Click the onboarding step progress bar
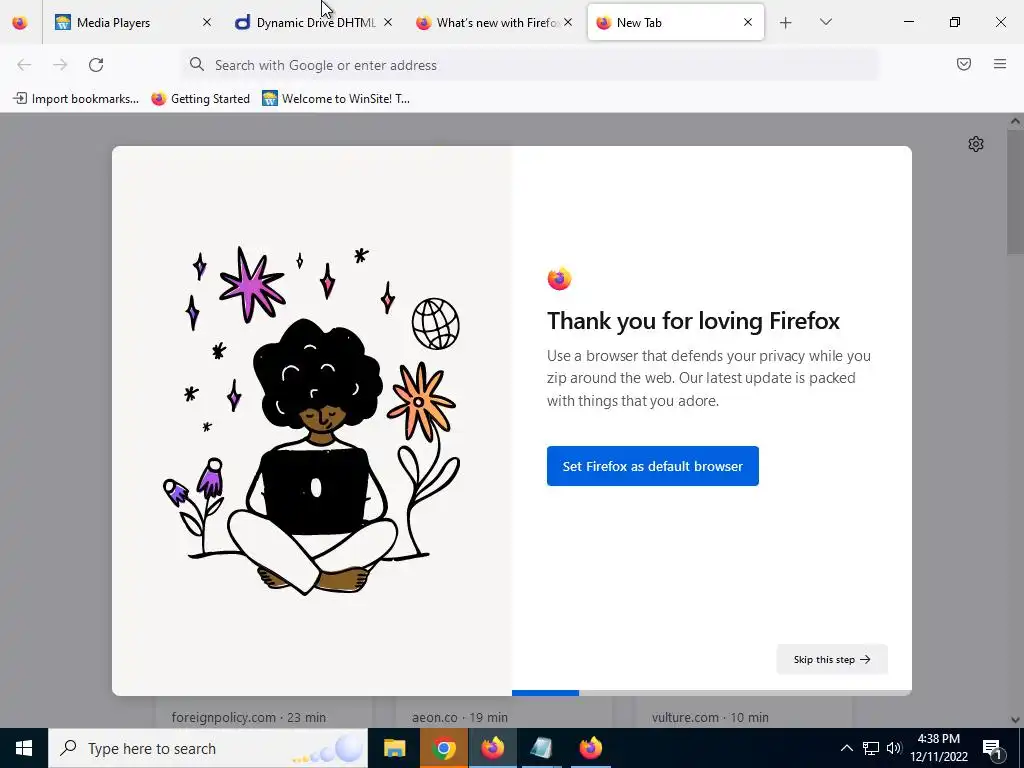This screenshot has height=768, width=1024. (x=711, y=693)
